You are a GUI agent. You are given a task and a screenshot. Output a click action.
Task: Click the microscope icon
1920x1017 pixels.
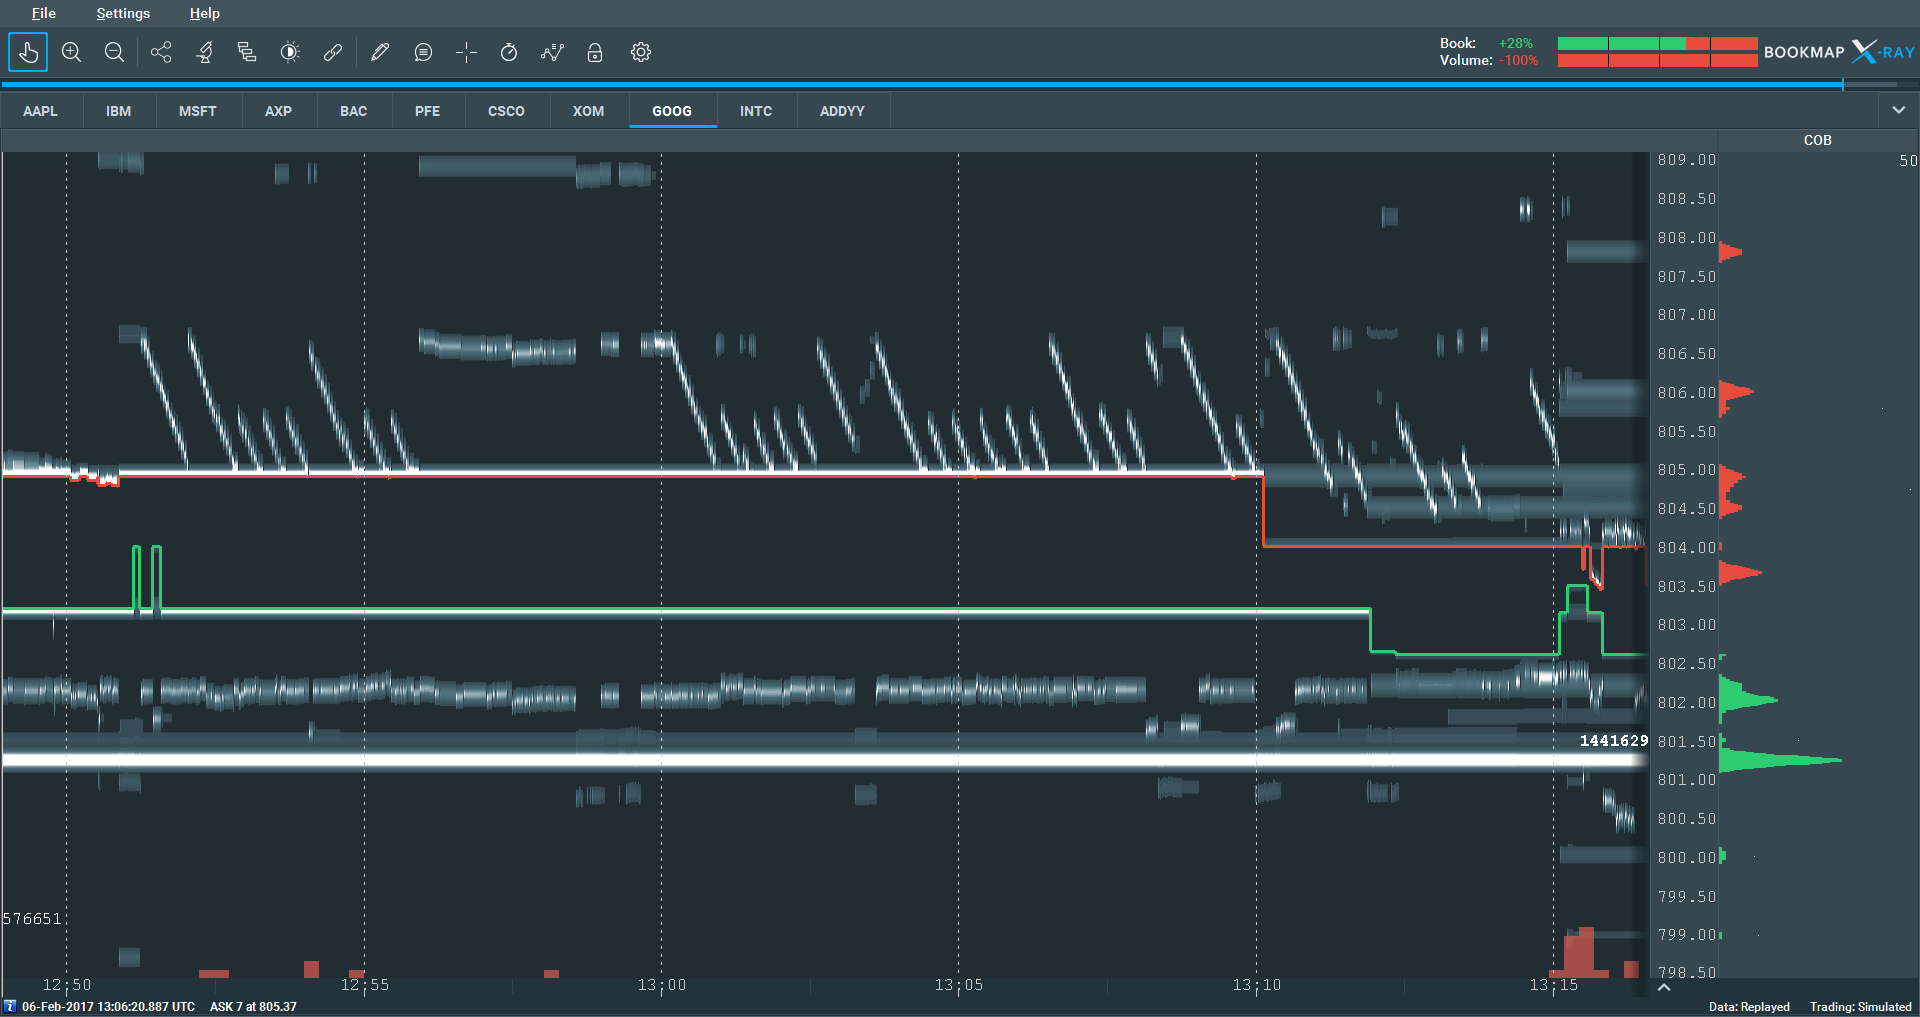pos(205,52)
